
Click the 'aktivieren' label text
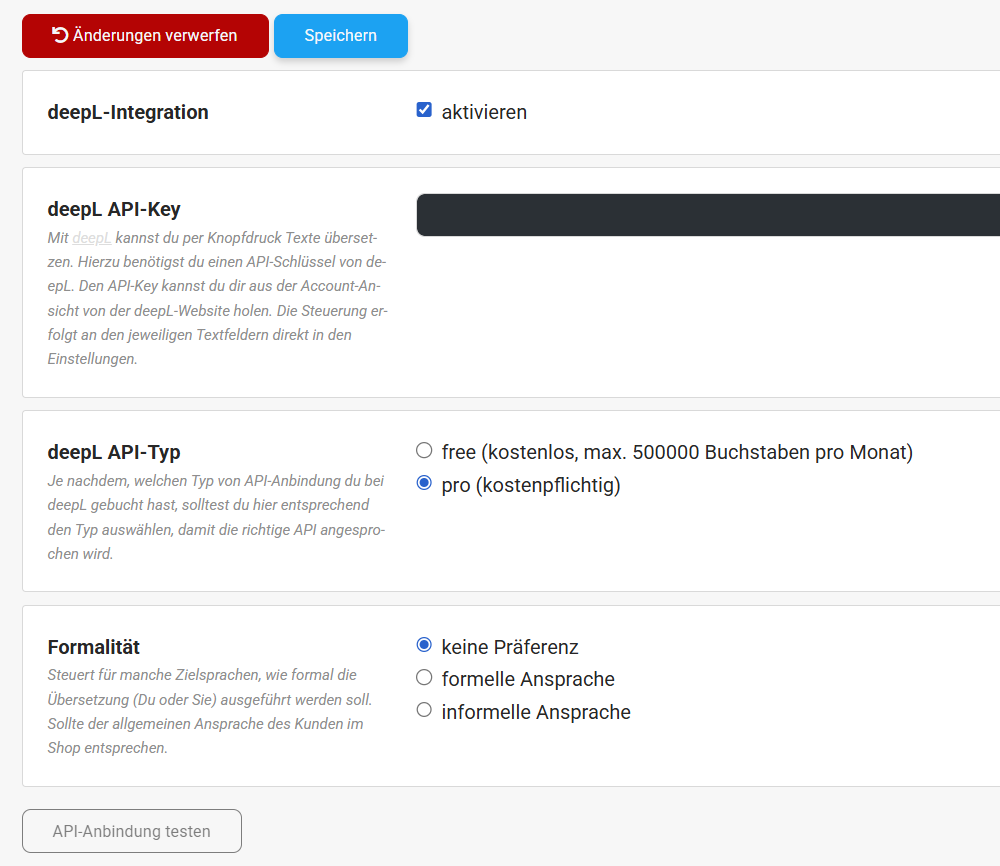pos(484,112)
